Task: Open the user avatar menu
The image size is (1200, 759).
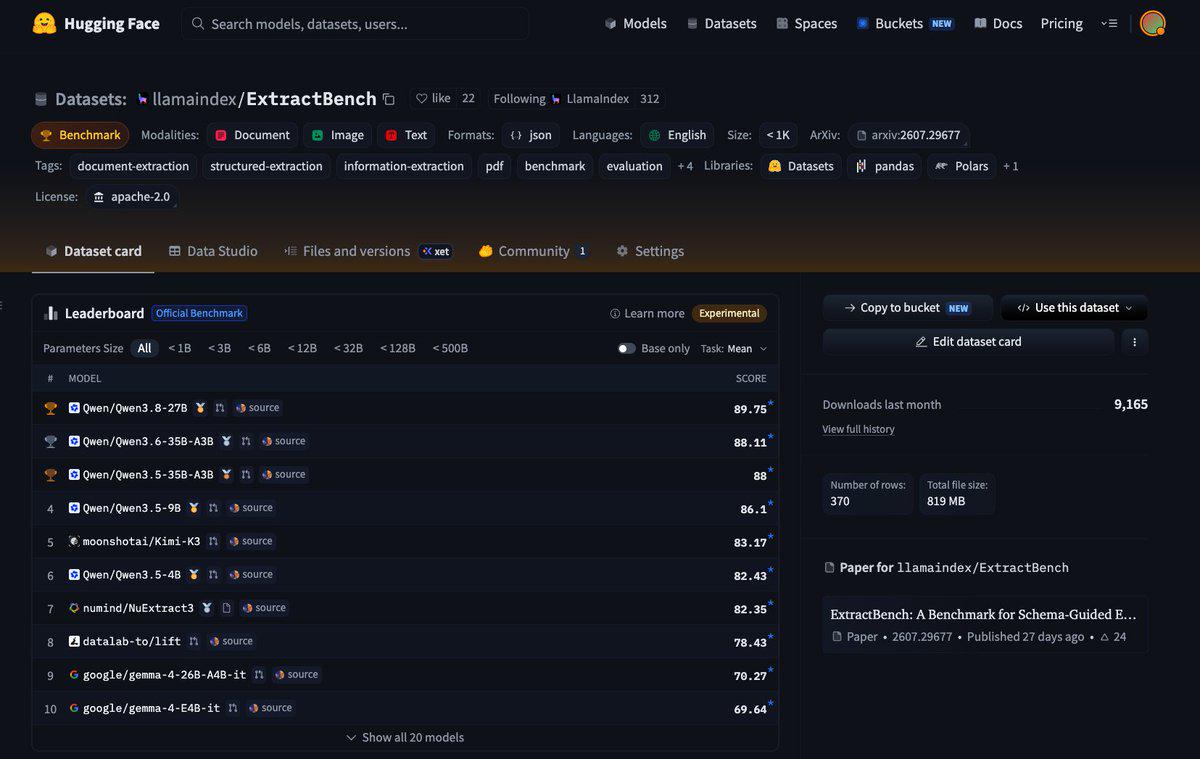Action: pyautogui.click(x=1153, y=23)
